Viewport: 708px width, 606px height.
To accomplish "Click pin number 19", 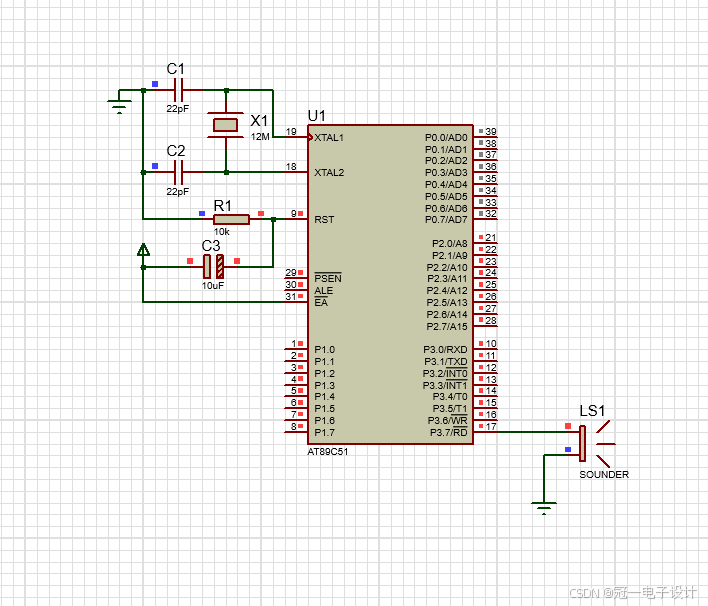I will coord(291,131).
